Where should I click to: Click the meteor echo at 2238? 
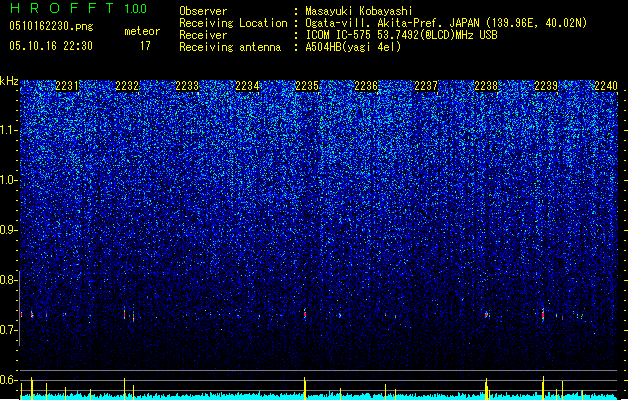487,315
